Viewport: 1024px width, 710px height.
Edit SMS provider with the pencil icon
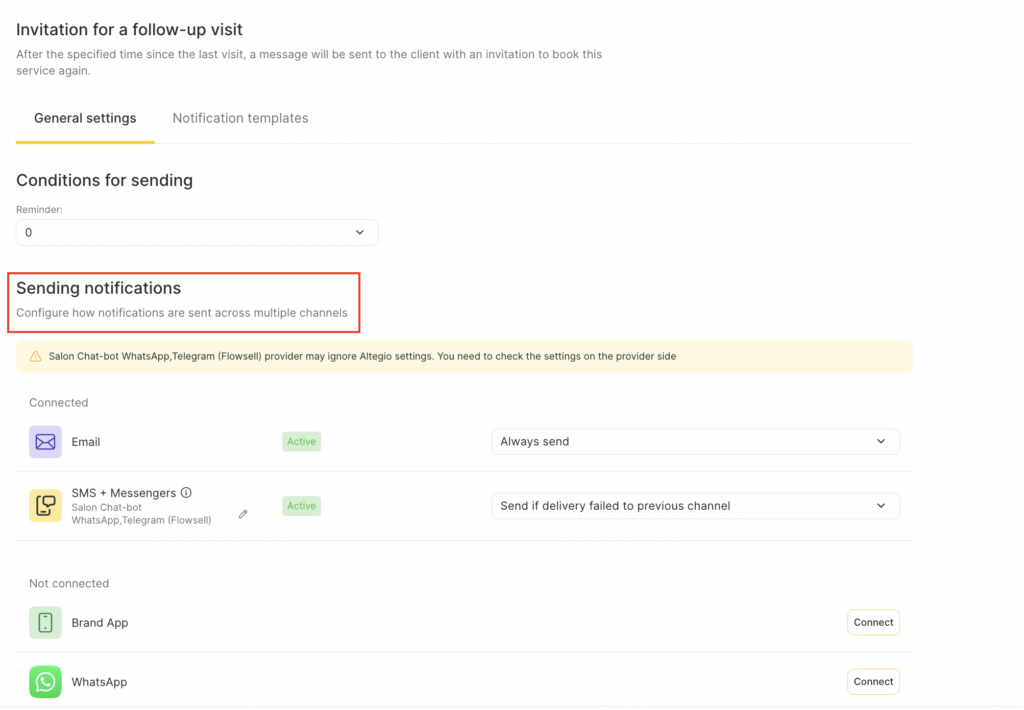(x=243, y=514)
